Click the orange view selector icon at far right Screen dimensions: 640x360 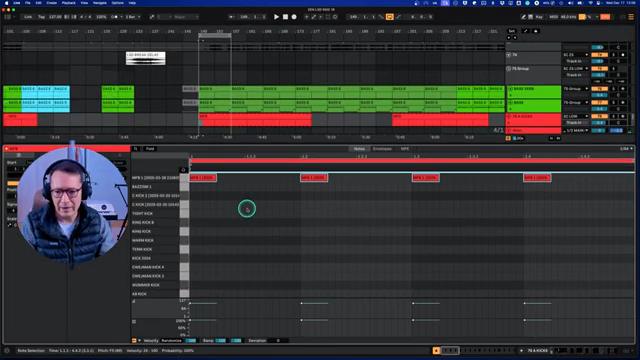(x=631, y=17)
